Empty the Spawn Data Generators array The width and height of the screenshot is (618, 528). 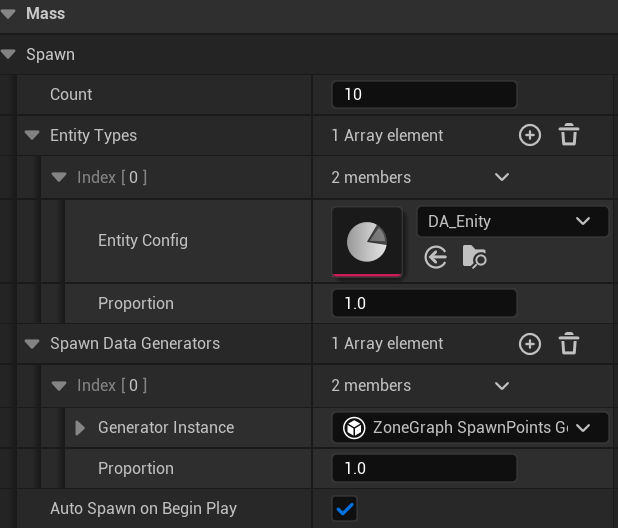point(569,344)
